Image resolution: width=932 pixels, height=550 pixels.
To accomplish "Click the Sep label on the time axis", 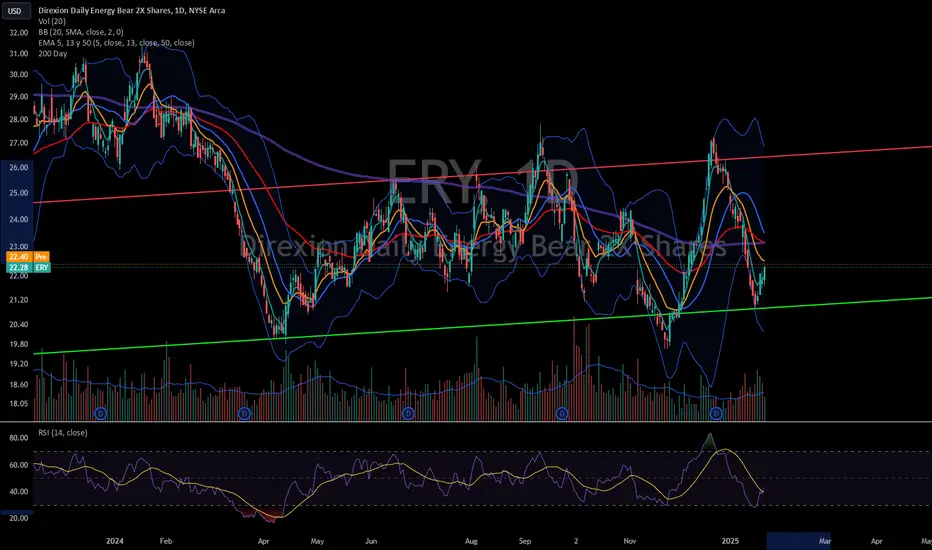I will click(x=525, y=541).
